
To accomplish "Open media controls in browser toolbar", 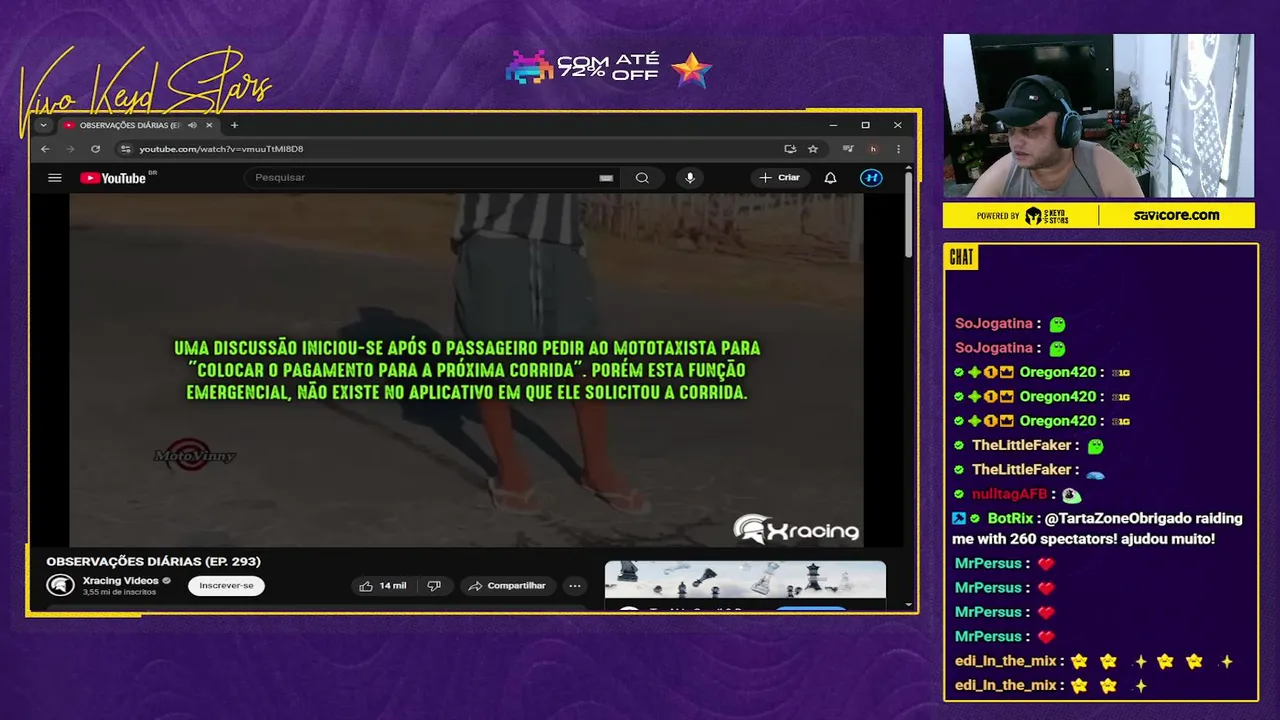I will click(x=848, y=149).
